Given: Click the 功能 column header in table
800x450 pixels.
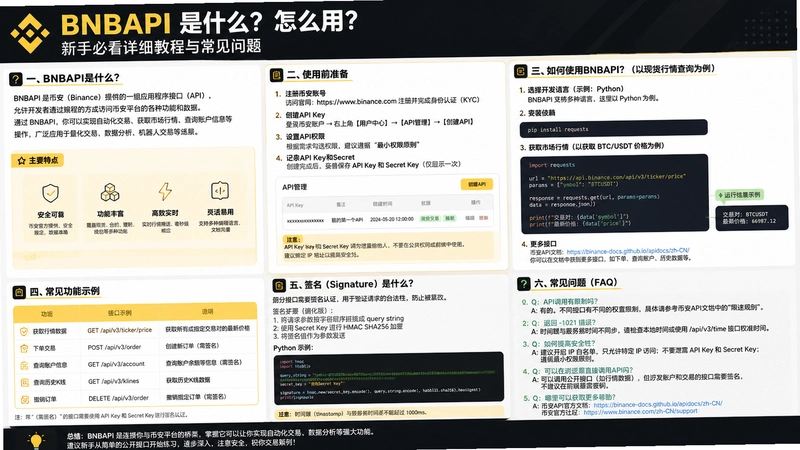Looking at the screenshot, I should [47, 314].
